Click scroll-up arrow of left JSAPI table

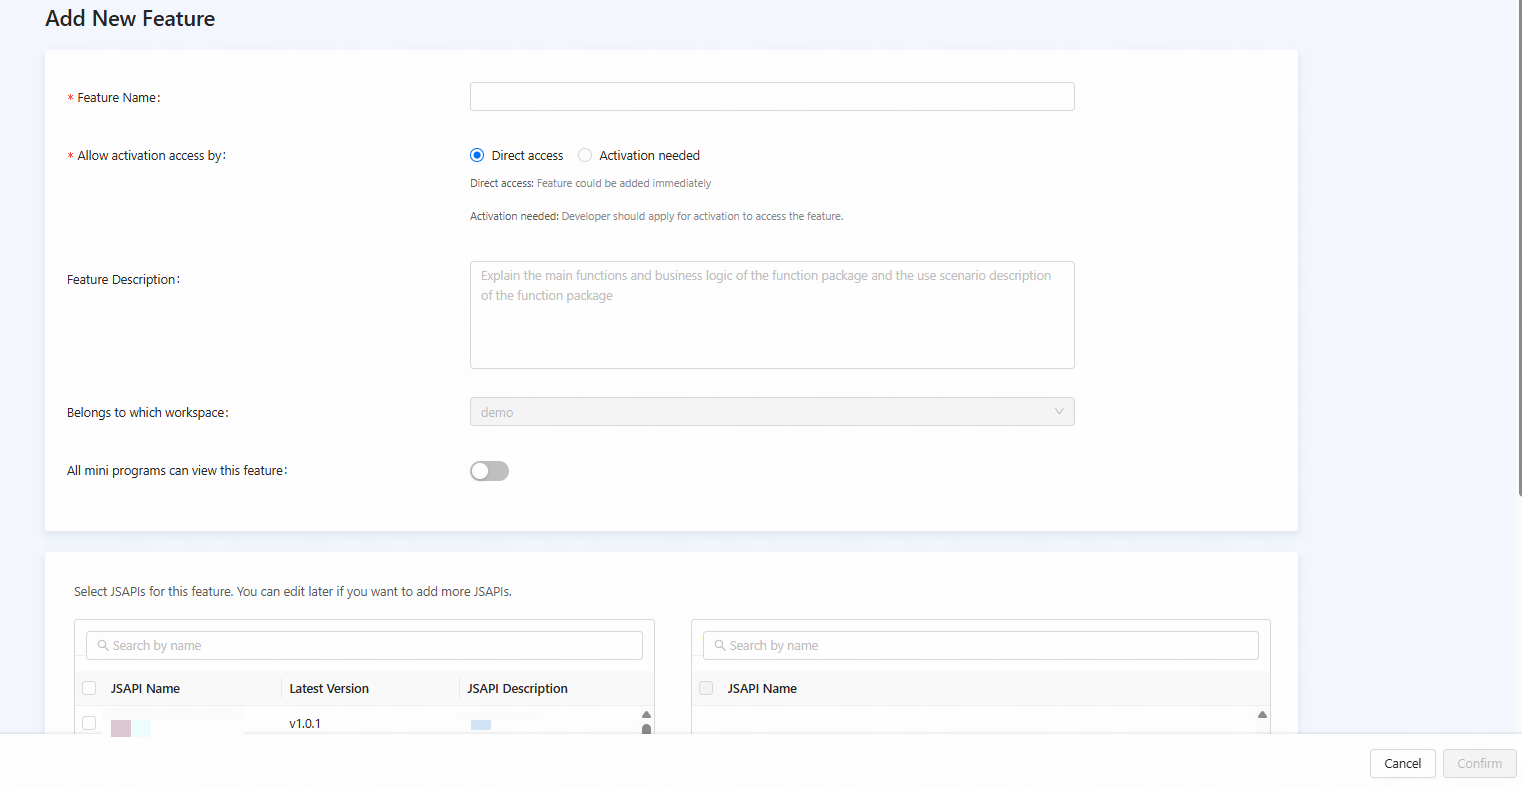pos(646,714)
